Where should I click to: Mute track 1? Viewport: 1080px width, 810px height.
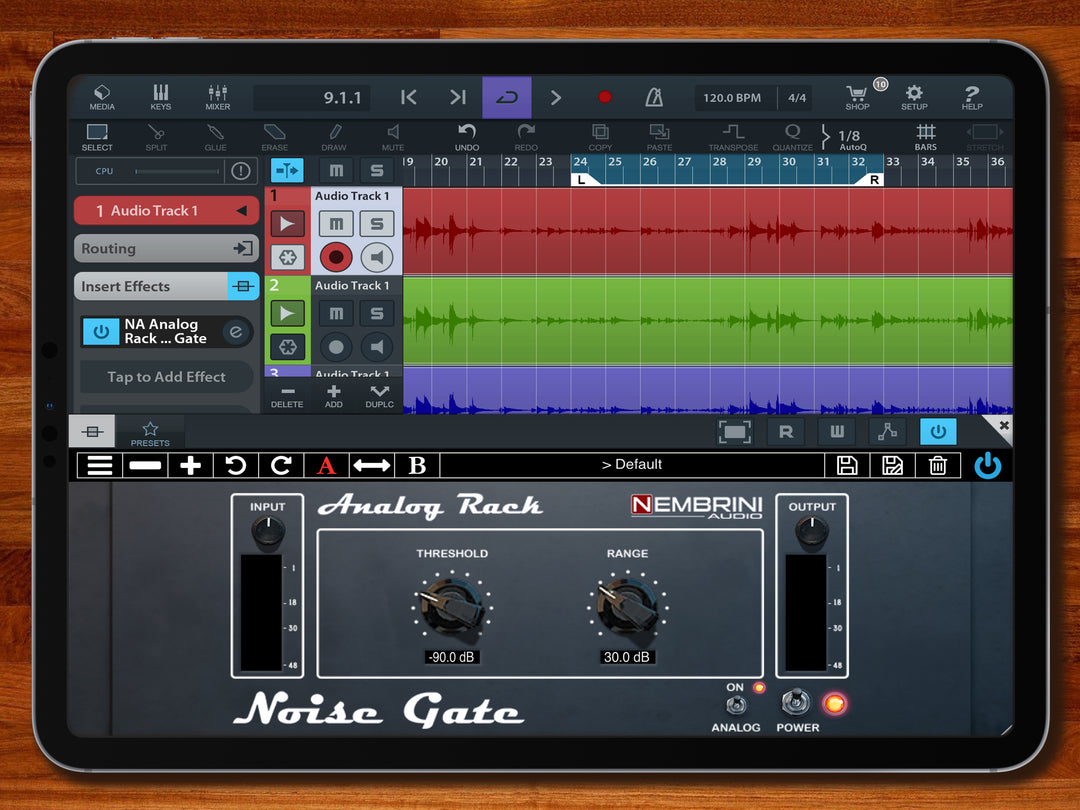[336, 224]
